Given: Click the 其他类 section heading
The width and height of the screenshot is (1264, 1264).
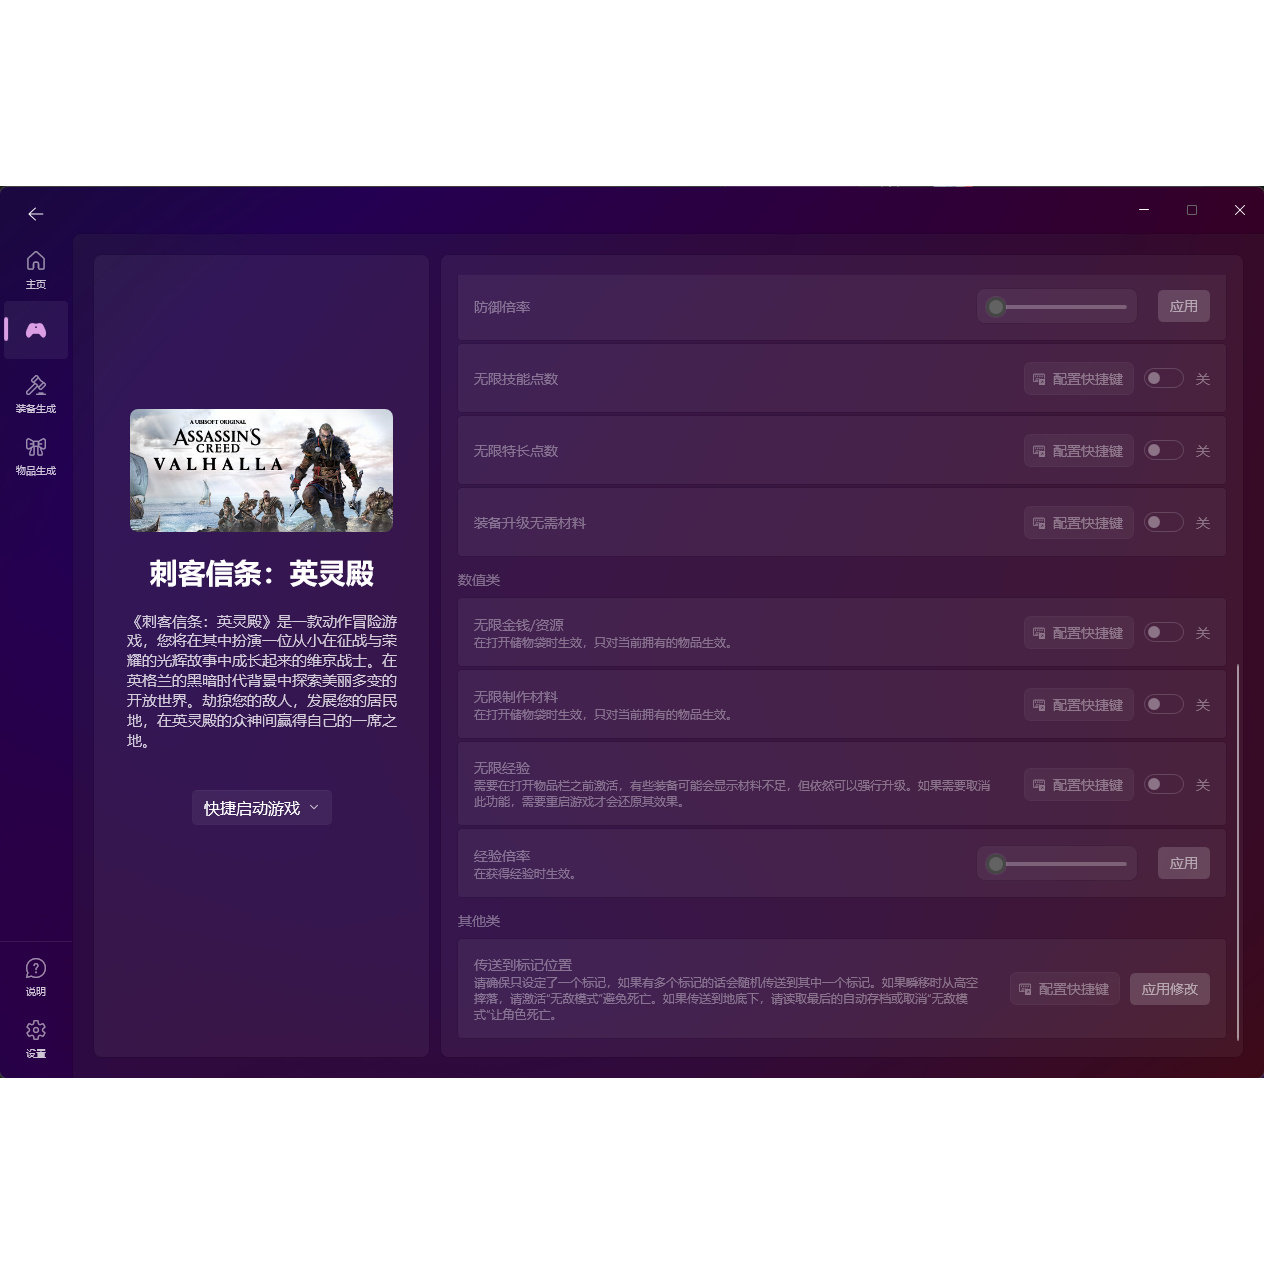Looking at the screenshot, I should (479, 921).
